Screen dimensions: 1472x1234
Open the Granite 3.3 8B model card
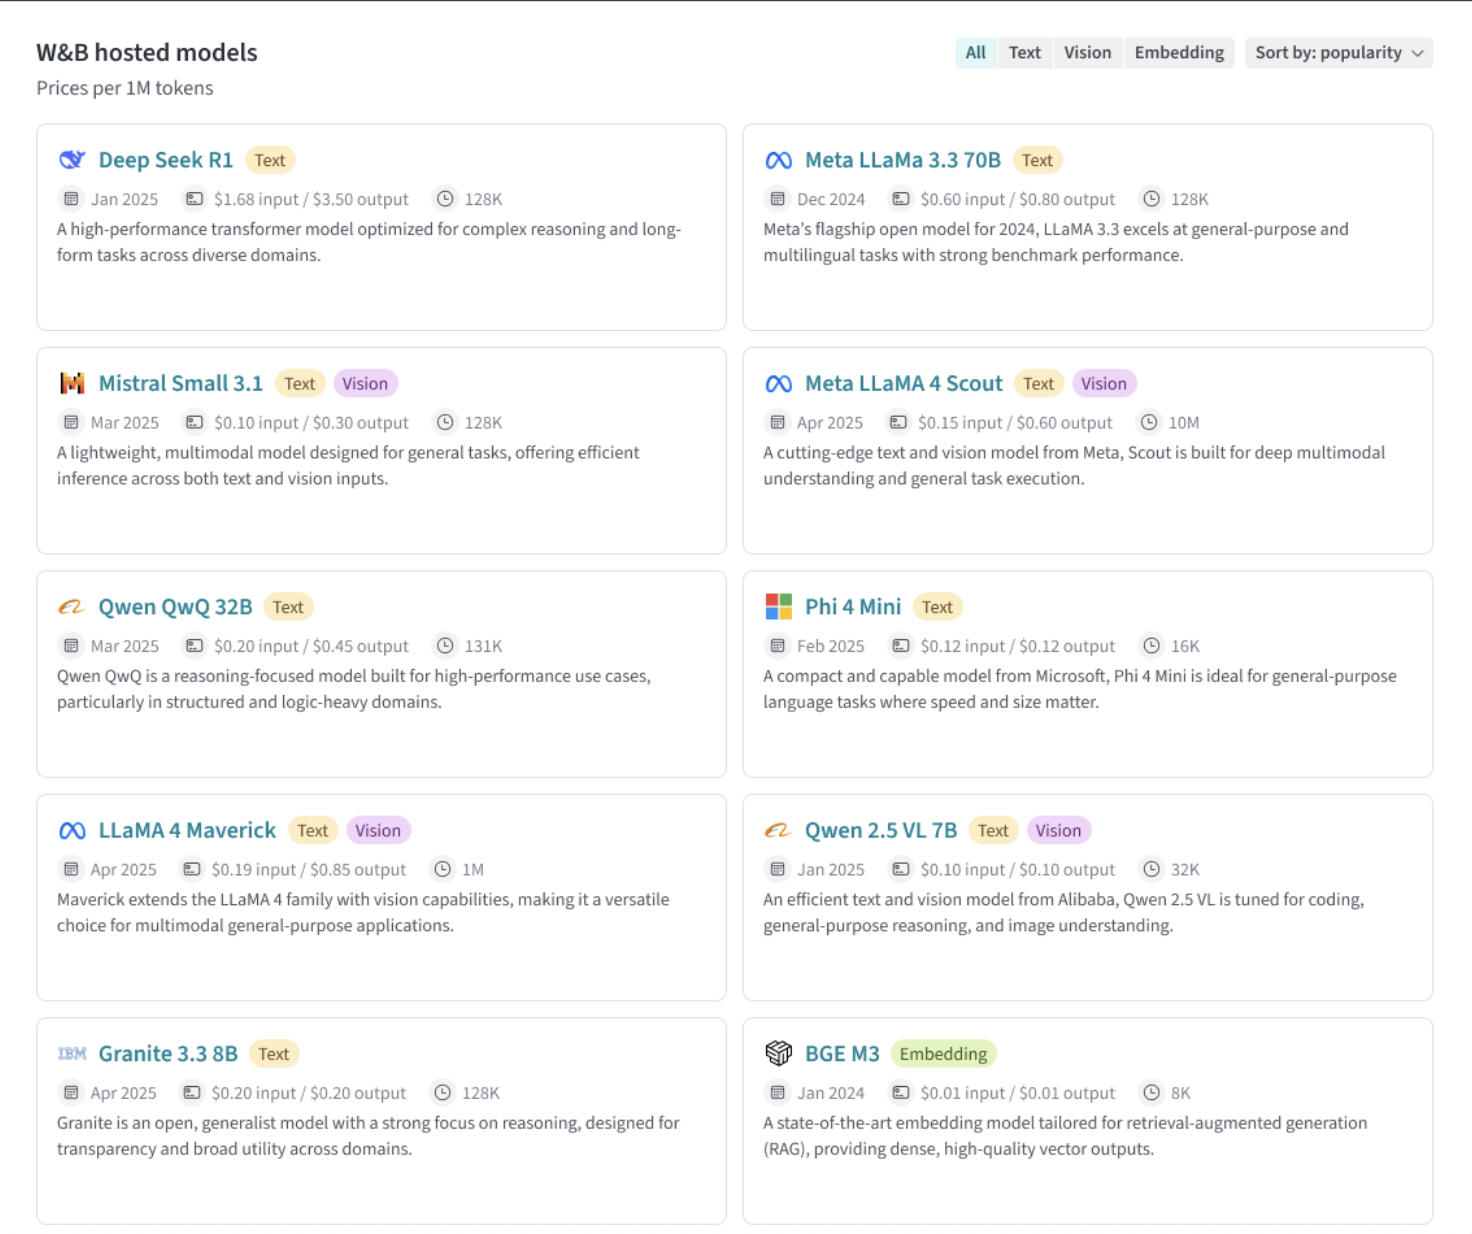pos(381,1121)
